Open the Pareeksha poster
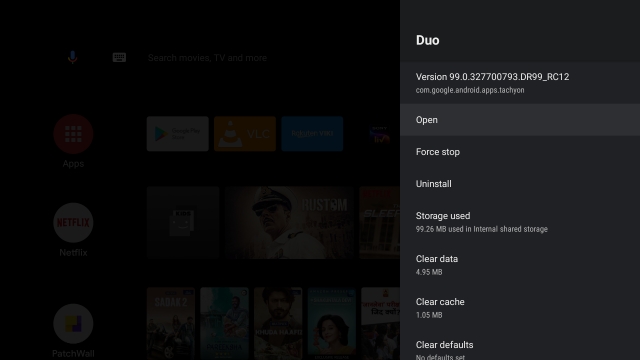 pos(224,324)
